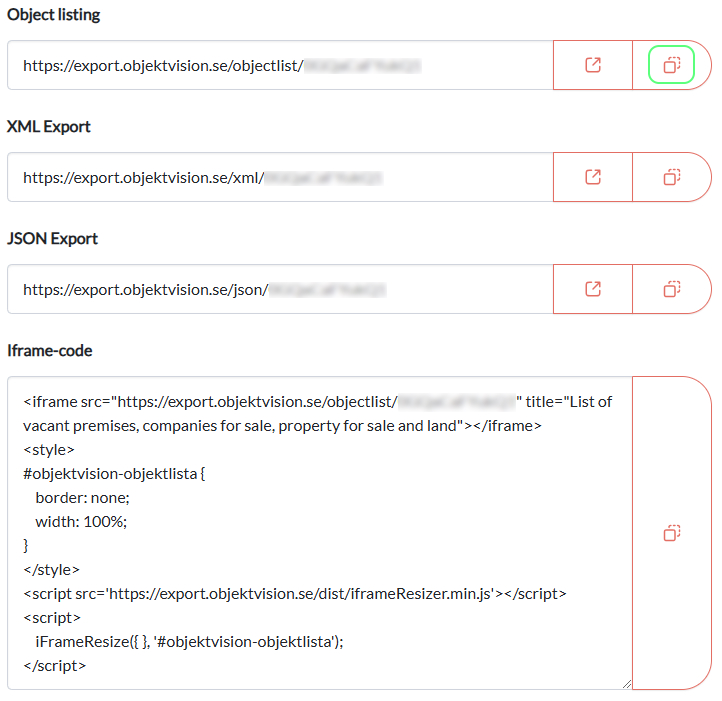Select the JSON Export URL field
This screenshot has height=701, width=722.
click(x=280, y=290)
